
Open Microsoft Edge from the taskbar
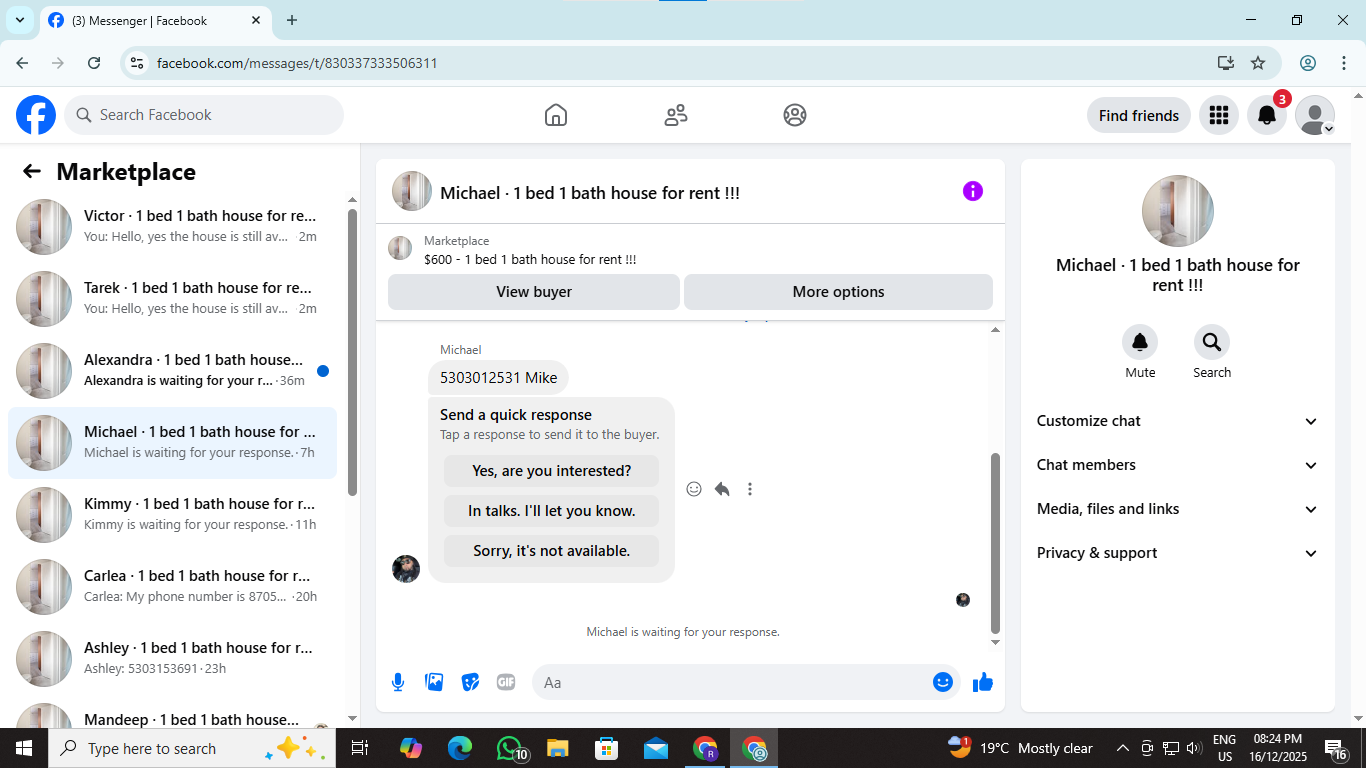(x=460, y=748)
